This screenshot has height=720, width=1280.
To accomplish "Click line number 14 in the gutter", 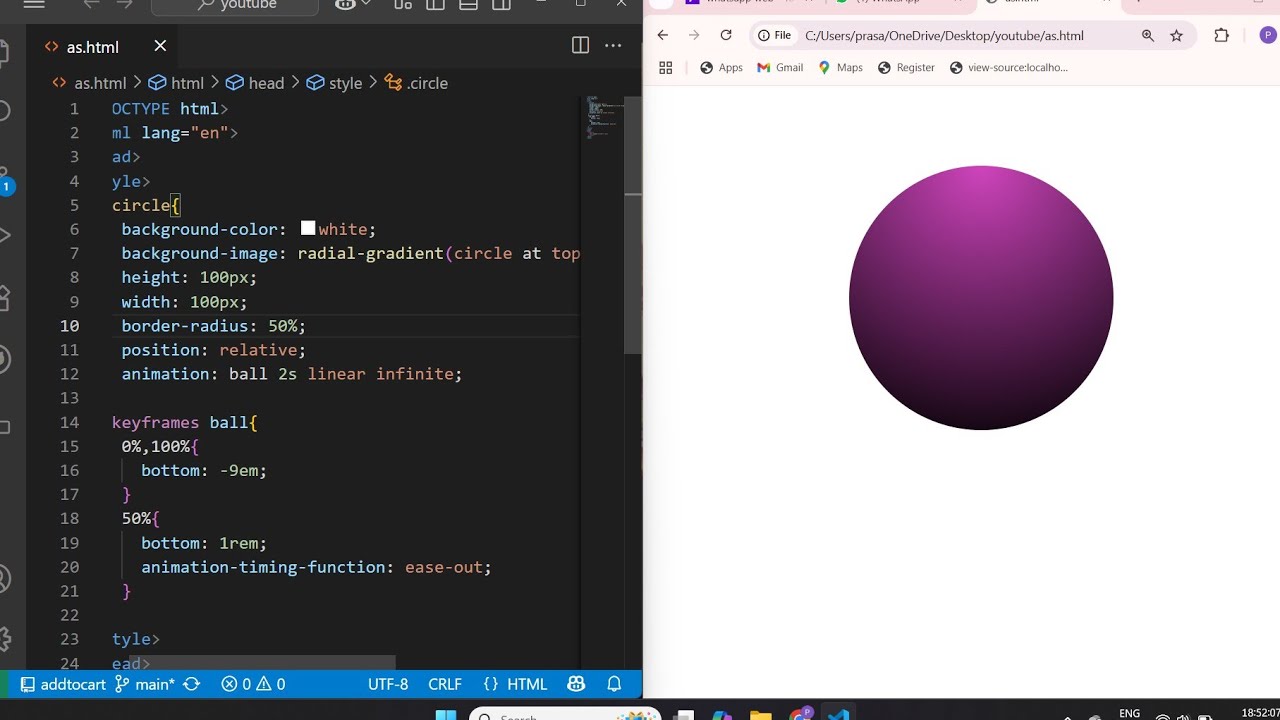I will coord(70,422).
